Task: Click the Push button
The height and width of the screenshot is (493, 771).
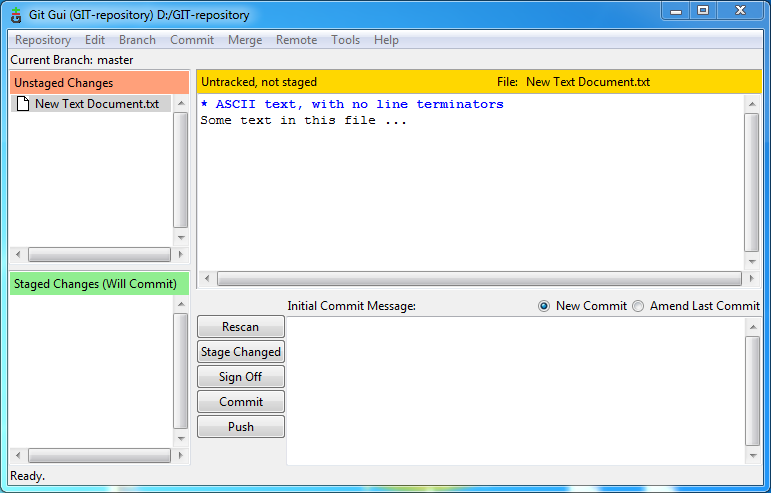Action: pyautogui.click(x=240, y=427)
